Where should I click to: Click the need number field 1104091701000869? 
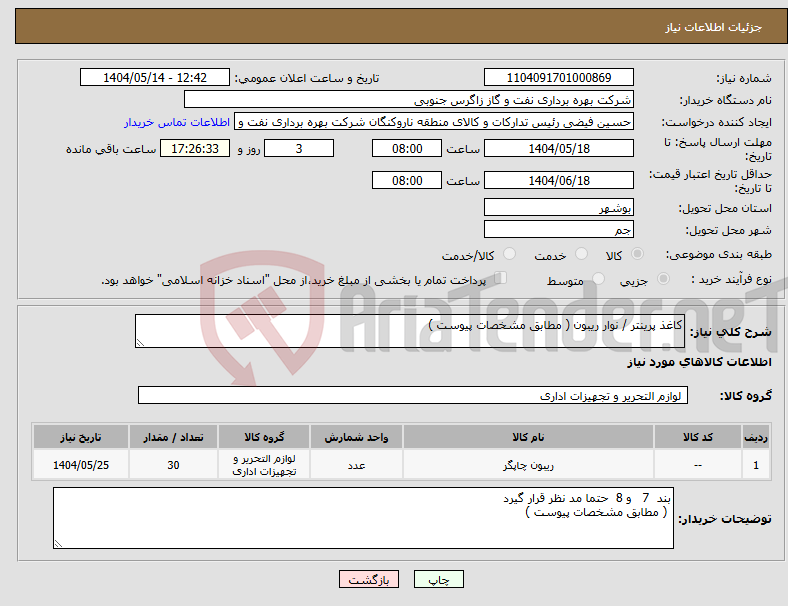point(558,77)
